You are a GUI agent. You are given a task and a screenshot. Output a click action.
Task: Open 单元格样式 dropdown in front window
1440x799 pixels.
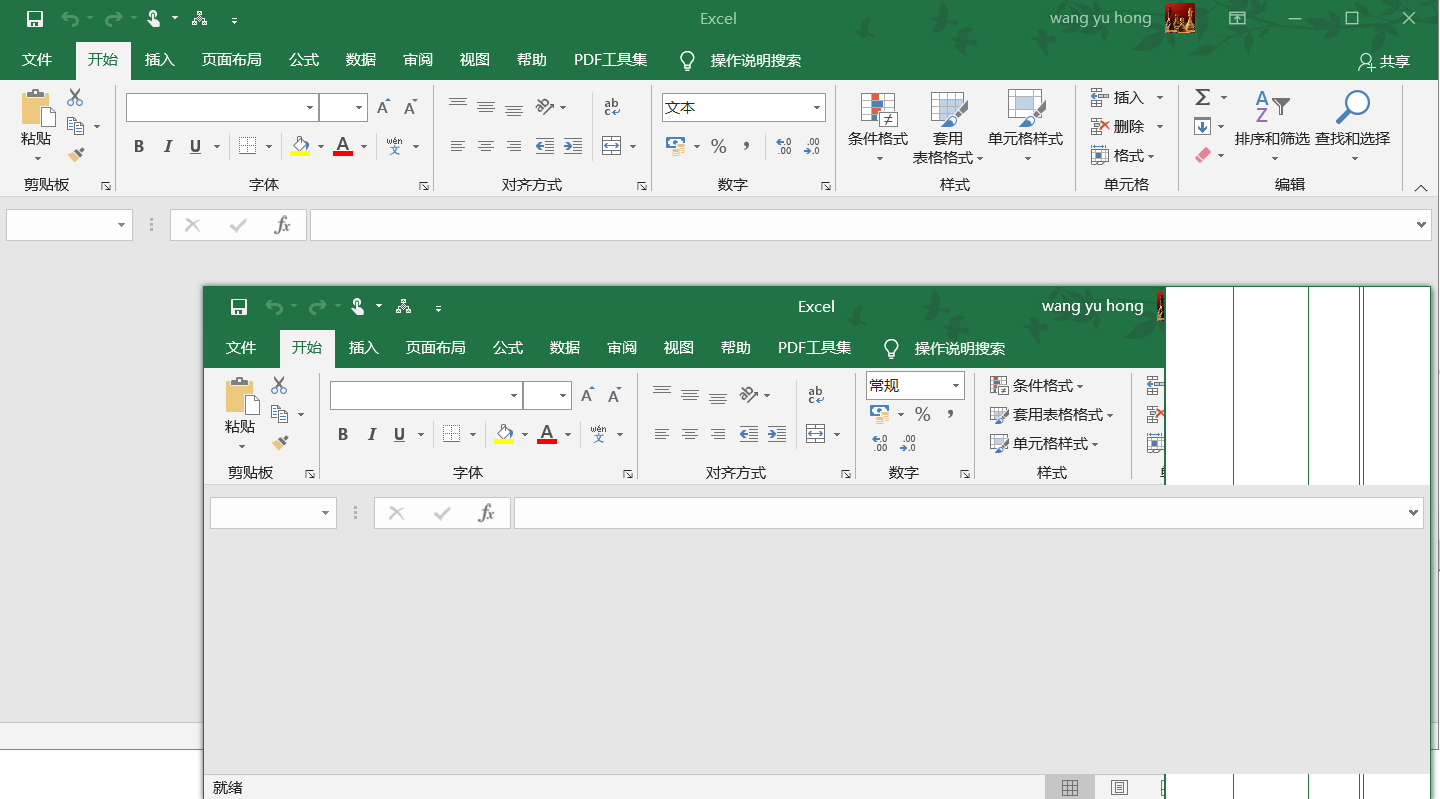(x=1044, y=443)
